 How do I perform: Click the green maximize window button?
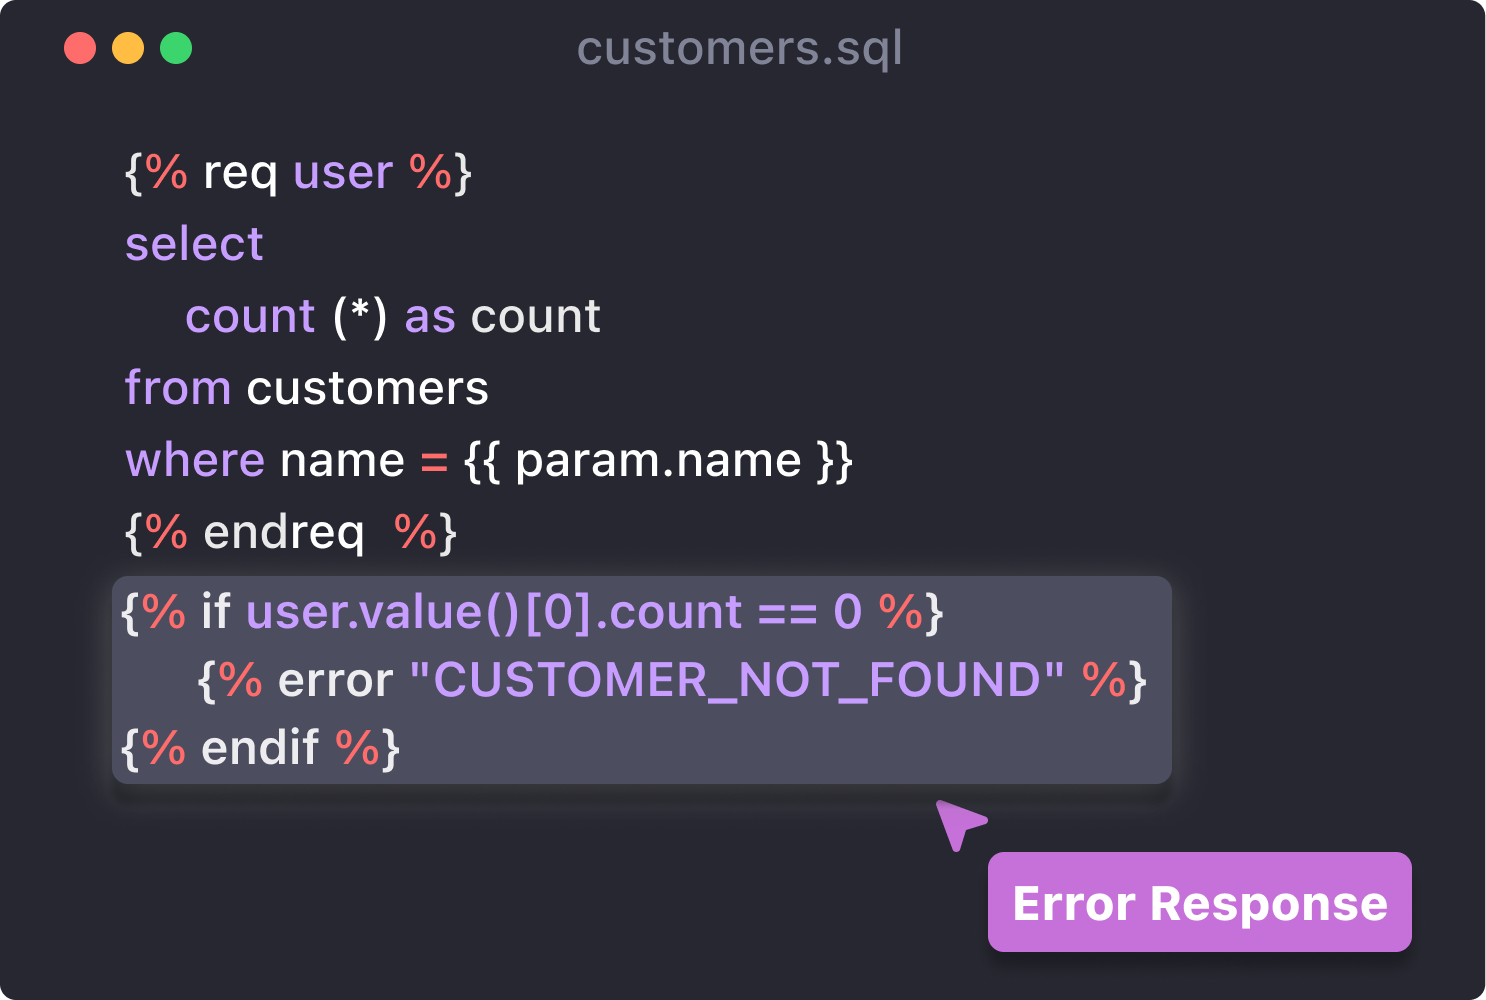pyautogui.click(x=176, y=48)
